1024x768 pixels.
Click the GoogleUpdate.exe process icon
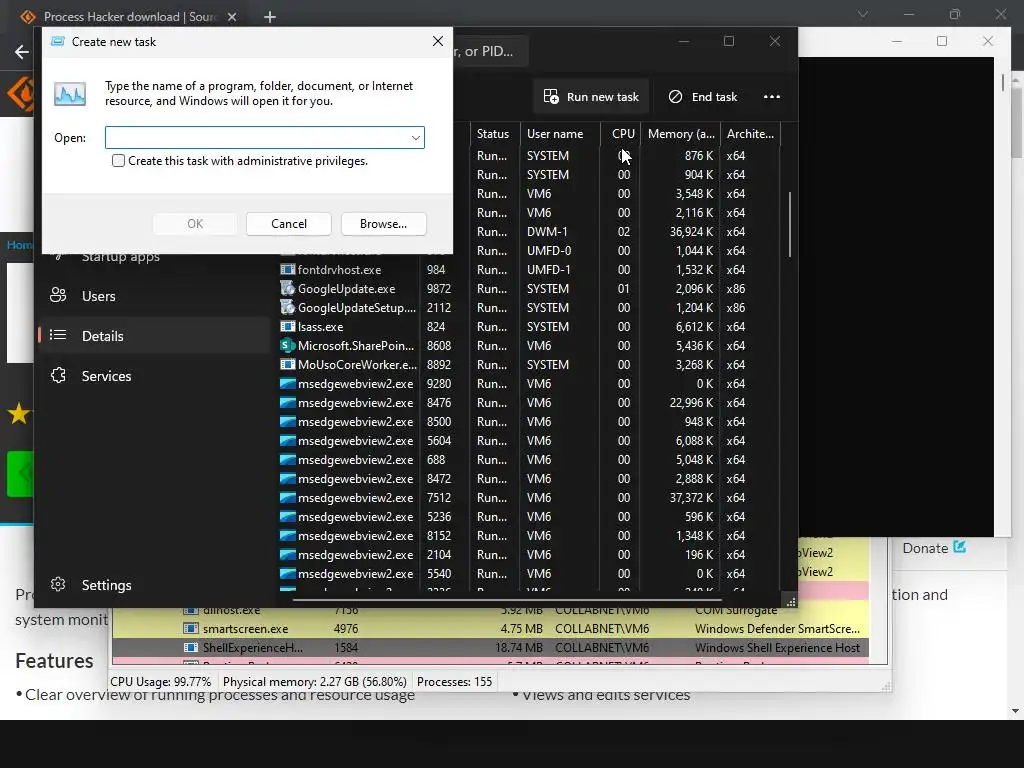(287, 289)
